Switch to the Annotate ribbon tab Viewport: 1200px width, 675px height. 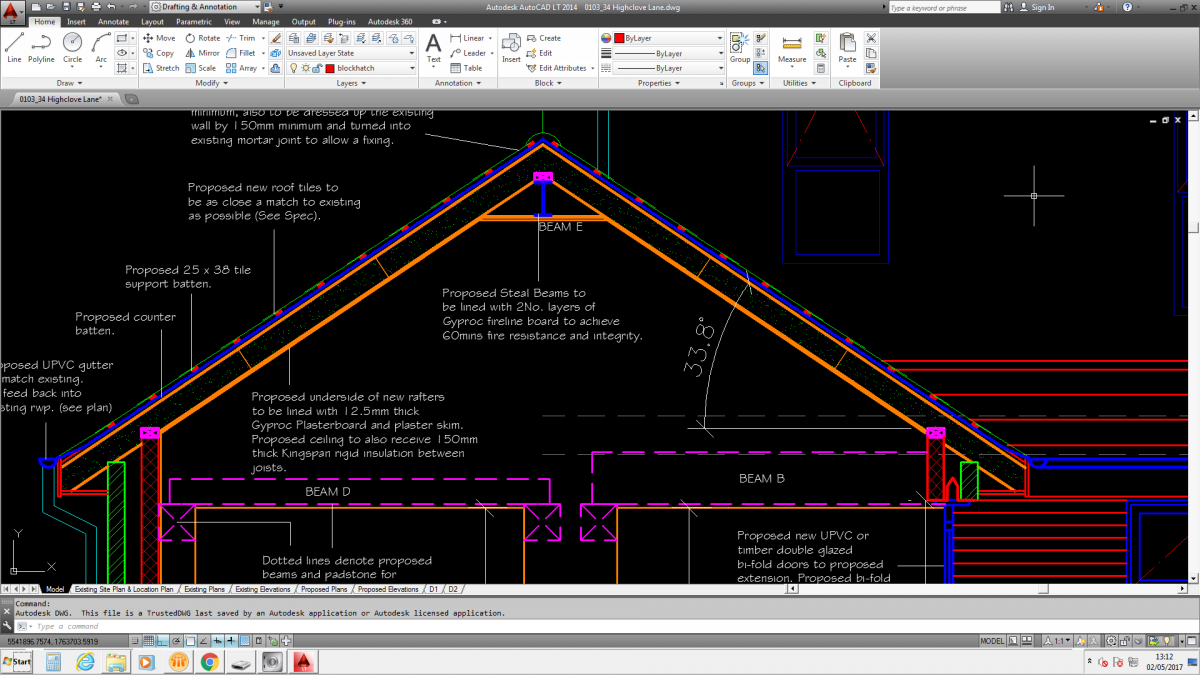tap(113, 21)
